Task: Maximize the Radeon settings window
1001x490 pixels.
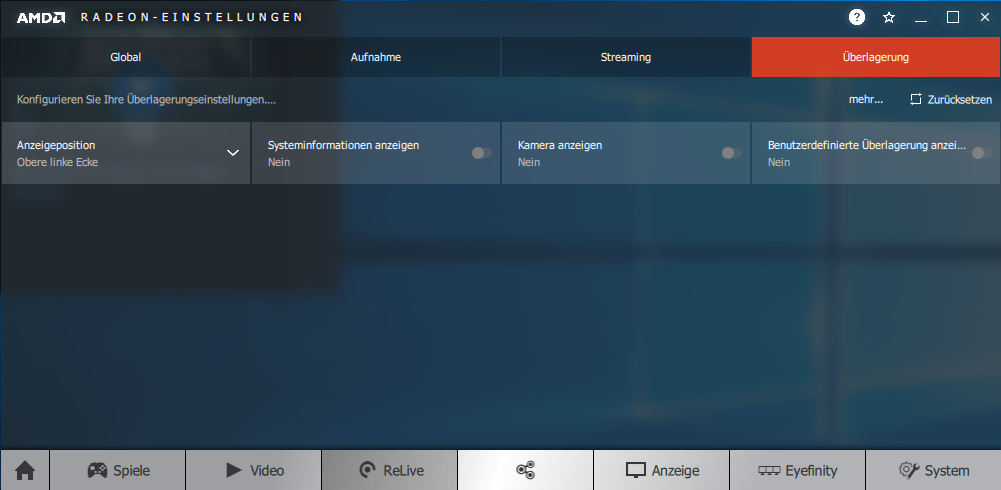Action: (952, 18)
